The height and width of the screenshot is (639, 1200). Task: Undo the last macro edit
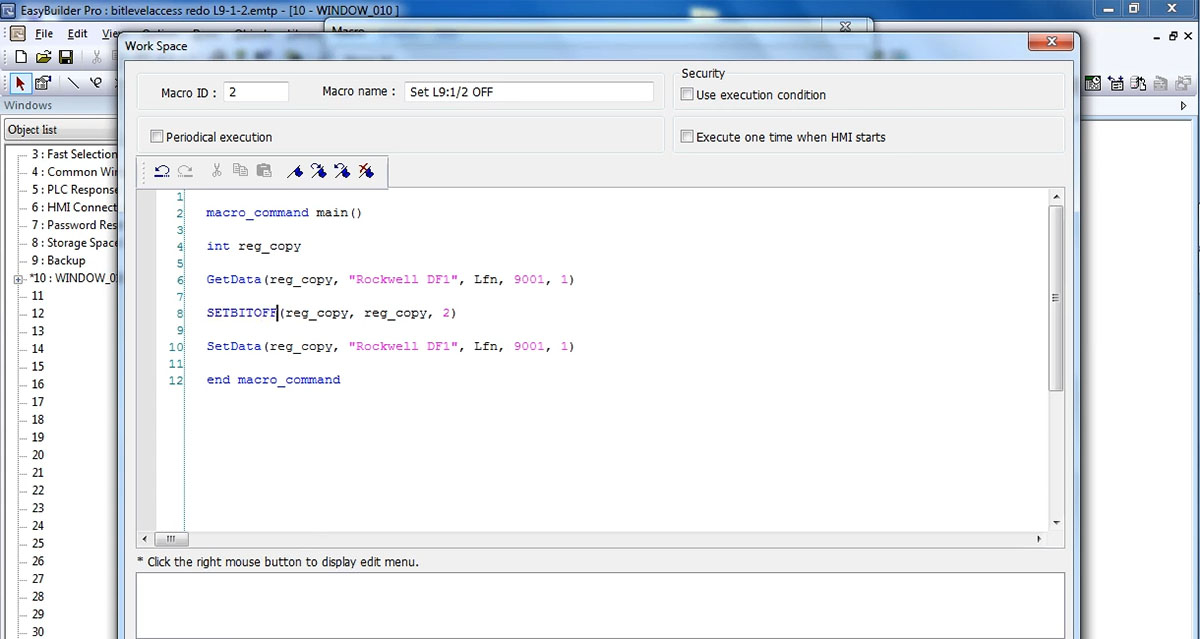click(x=161, y=171)
